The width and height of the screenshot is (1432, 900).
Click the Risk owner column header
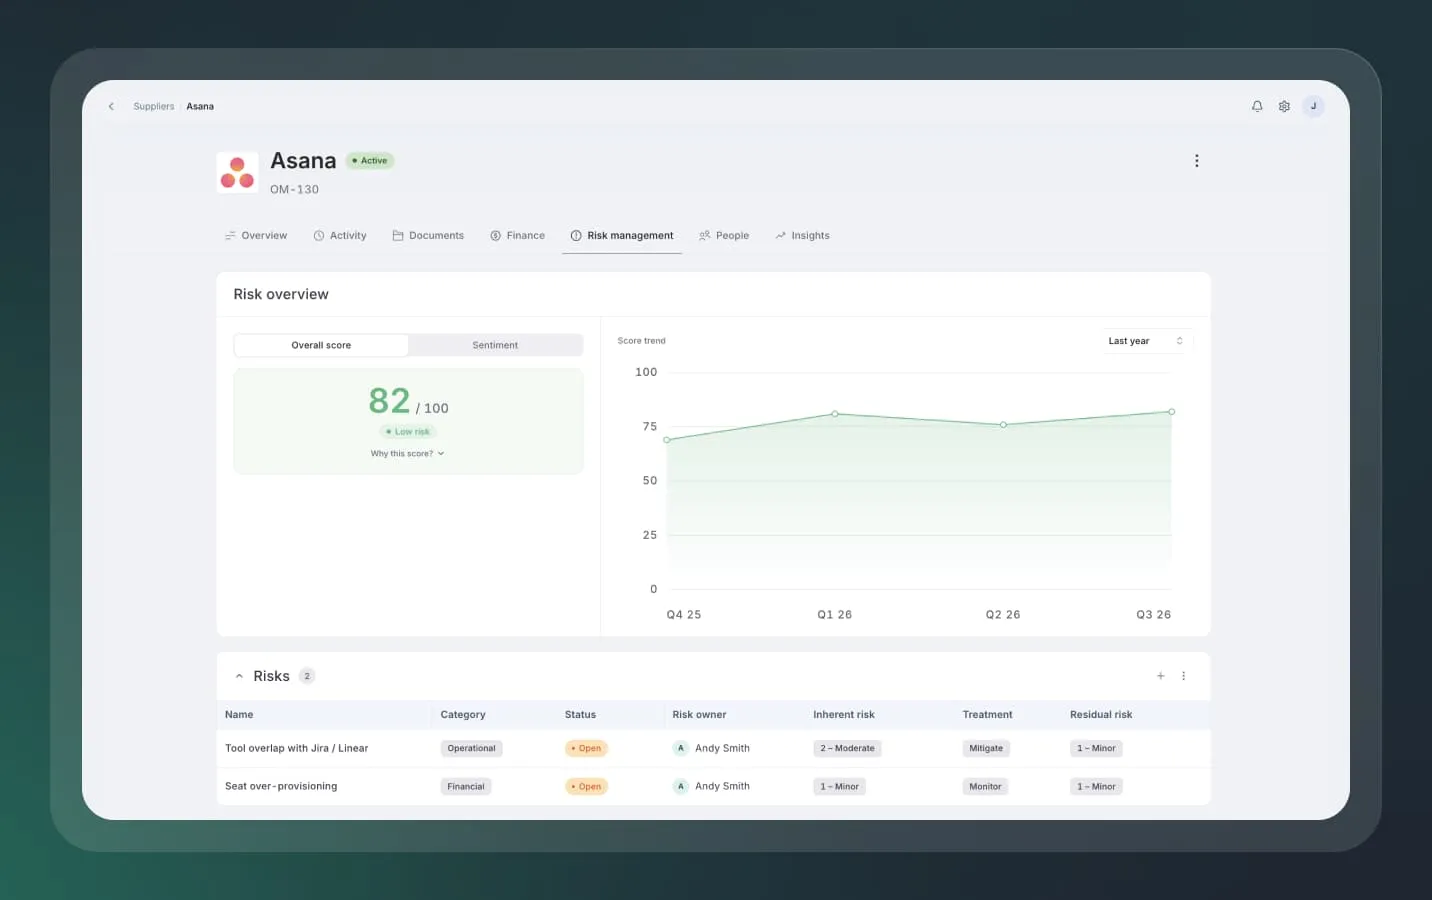699,715
